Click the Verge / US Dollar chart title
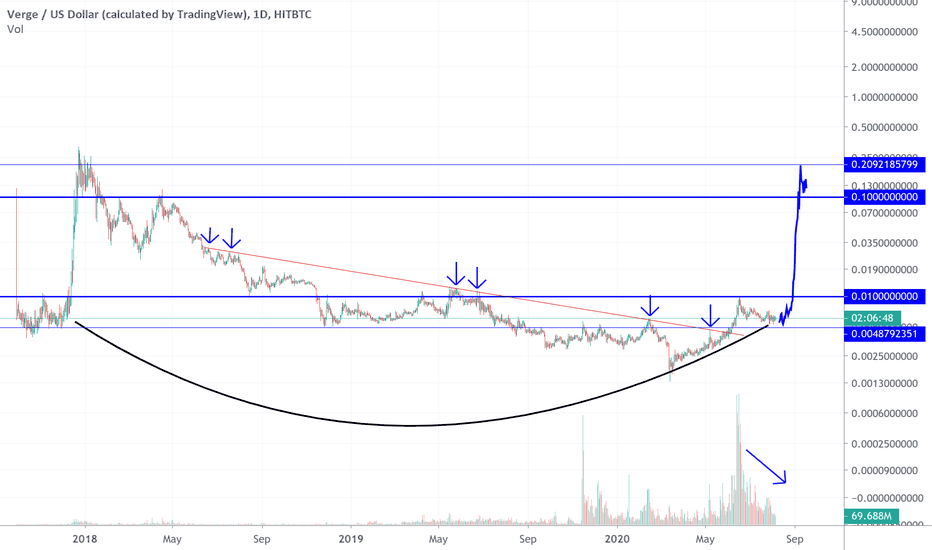The width and height of the screenshot is (932, 550). pyautogui.click(x=159, y=14)
